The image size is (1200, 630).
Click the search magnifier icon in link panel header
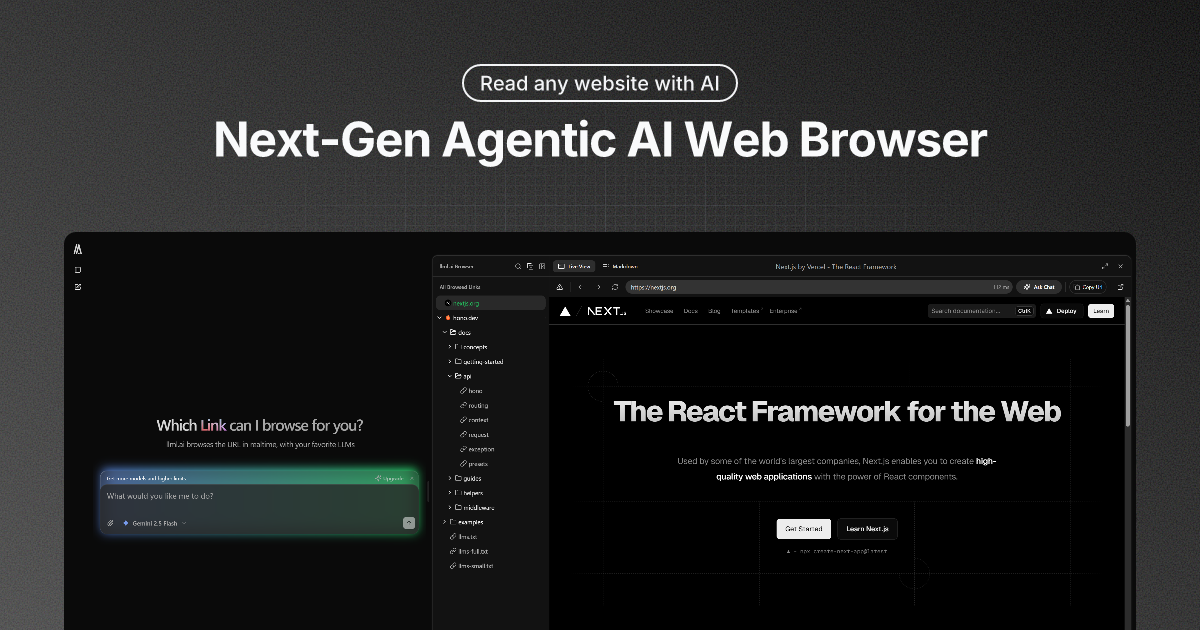click(518, 266)
